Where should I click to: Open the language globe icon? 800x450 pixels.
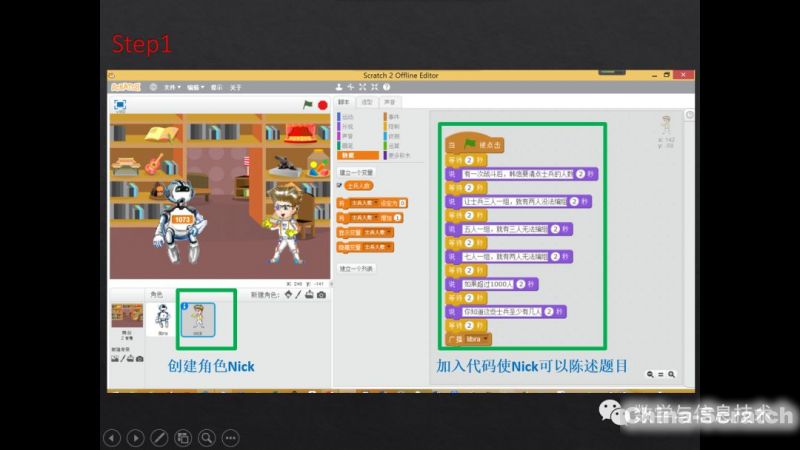coord(153,88)
